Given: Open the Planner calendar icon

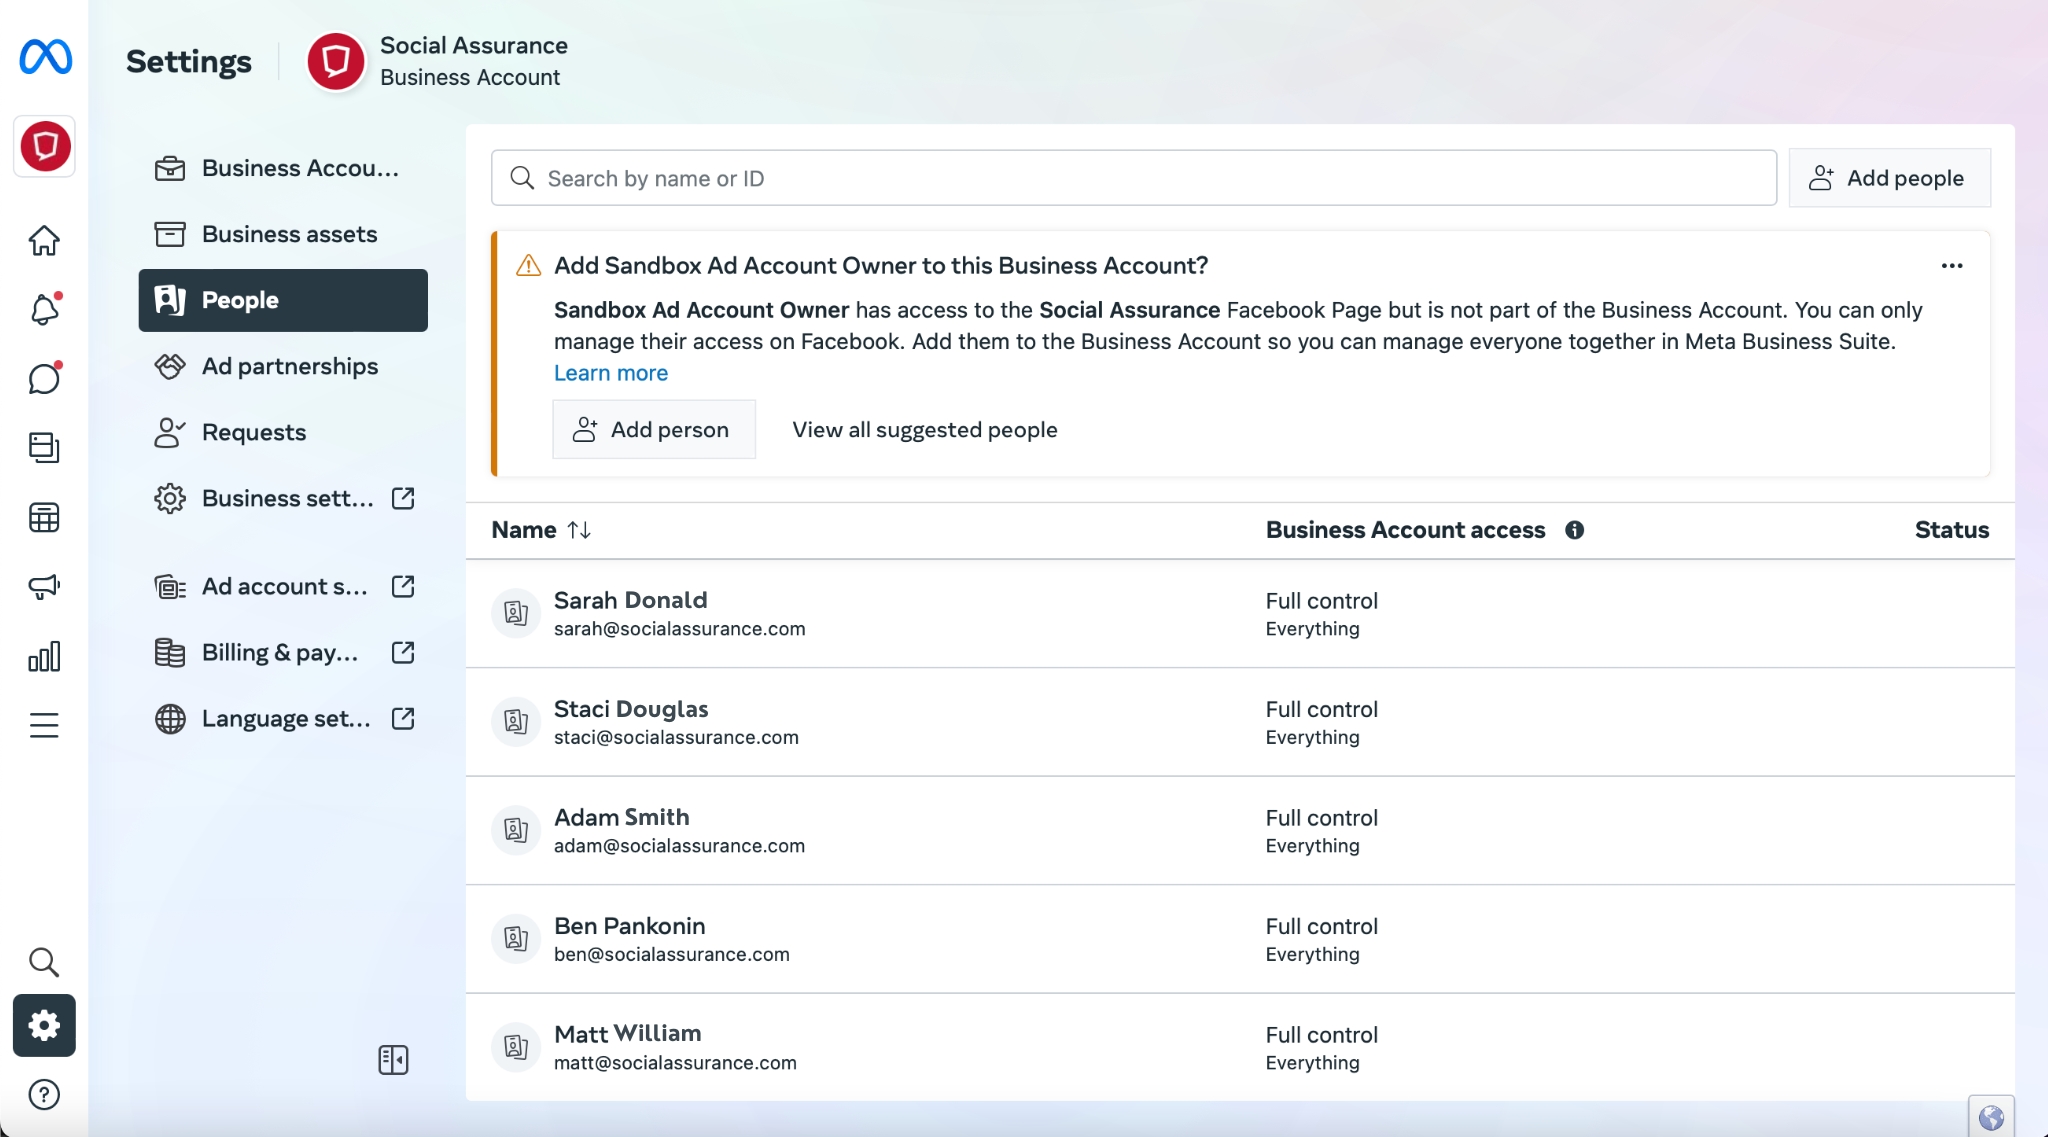Looking at the screenshot, I should point(44,517).
